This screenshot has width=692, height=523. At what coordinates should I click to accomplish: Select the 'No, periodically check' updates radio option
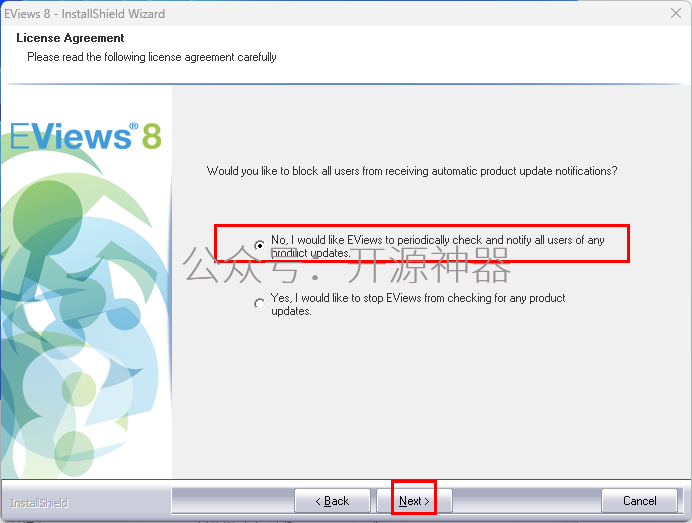pos(260,245)
